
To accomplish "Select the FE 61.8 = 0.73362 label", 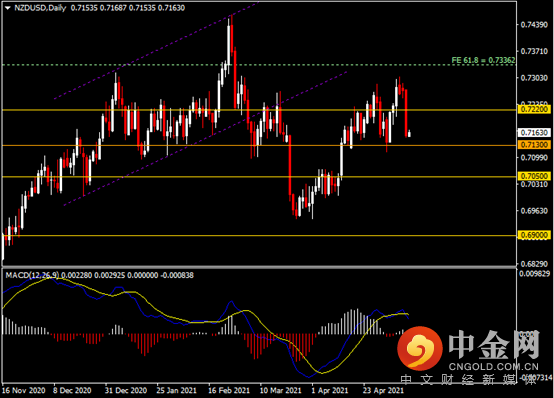I will point(483,60).
